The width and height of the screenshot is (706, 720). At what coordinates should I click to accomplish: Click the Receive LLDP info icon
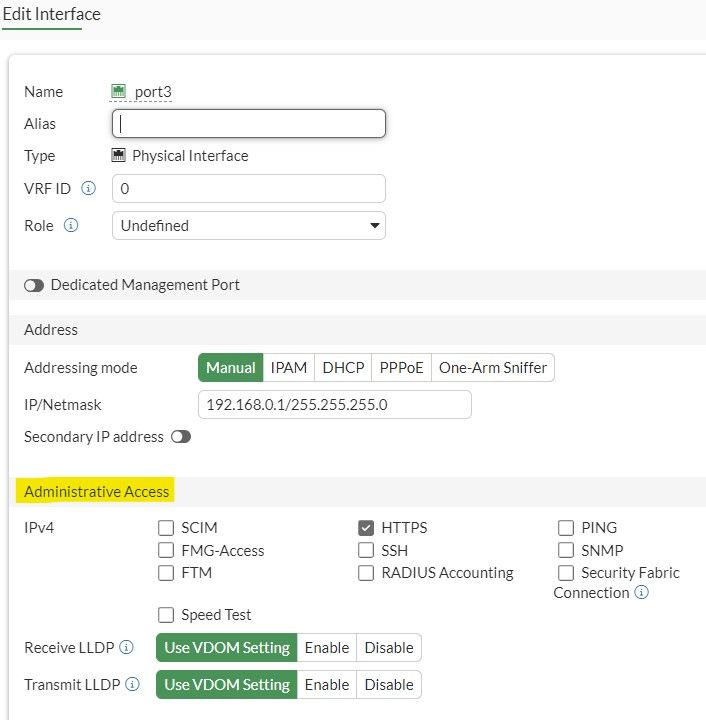click(x=127, y=647)
